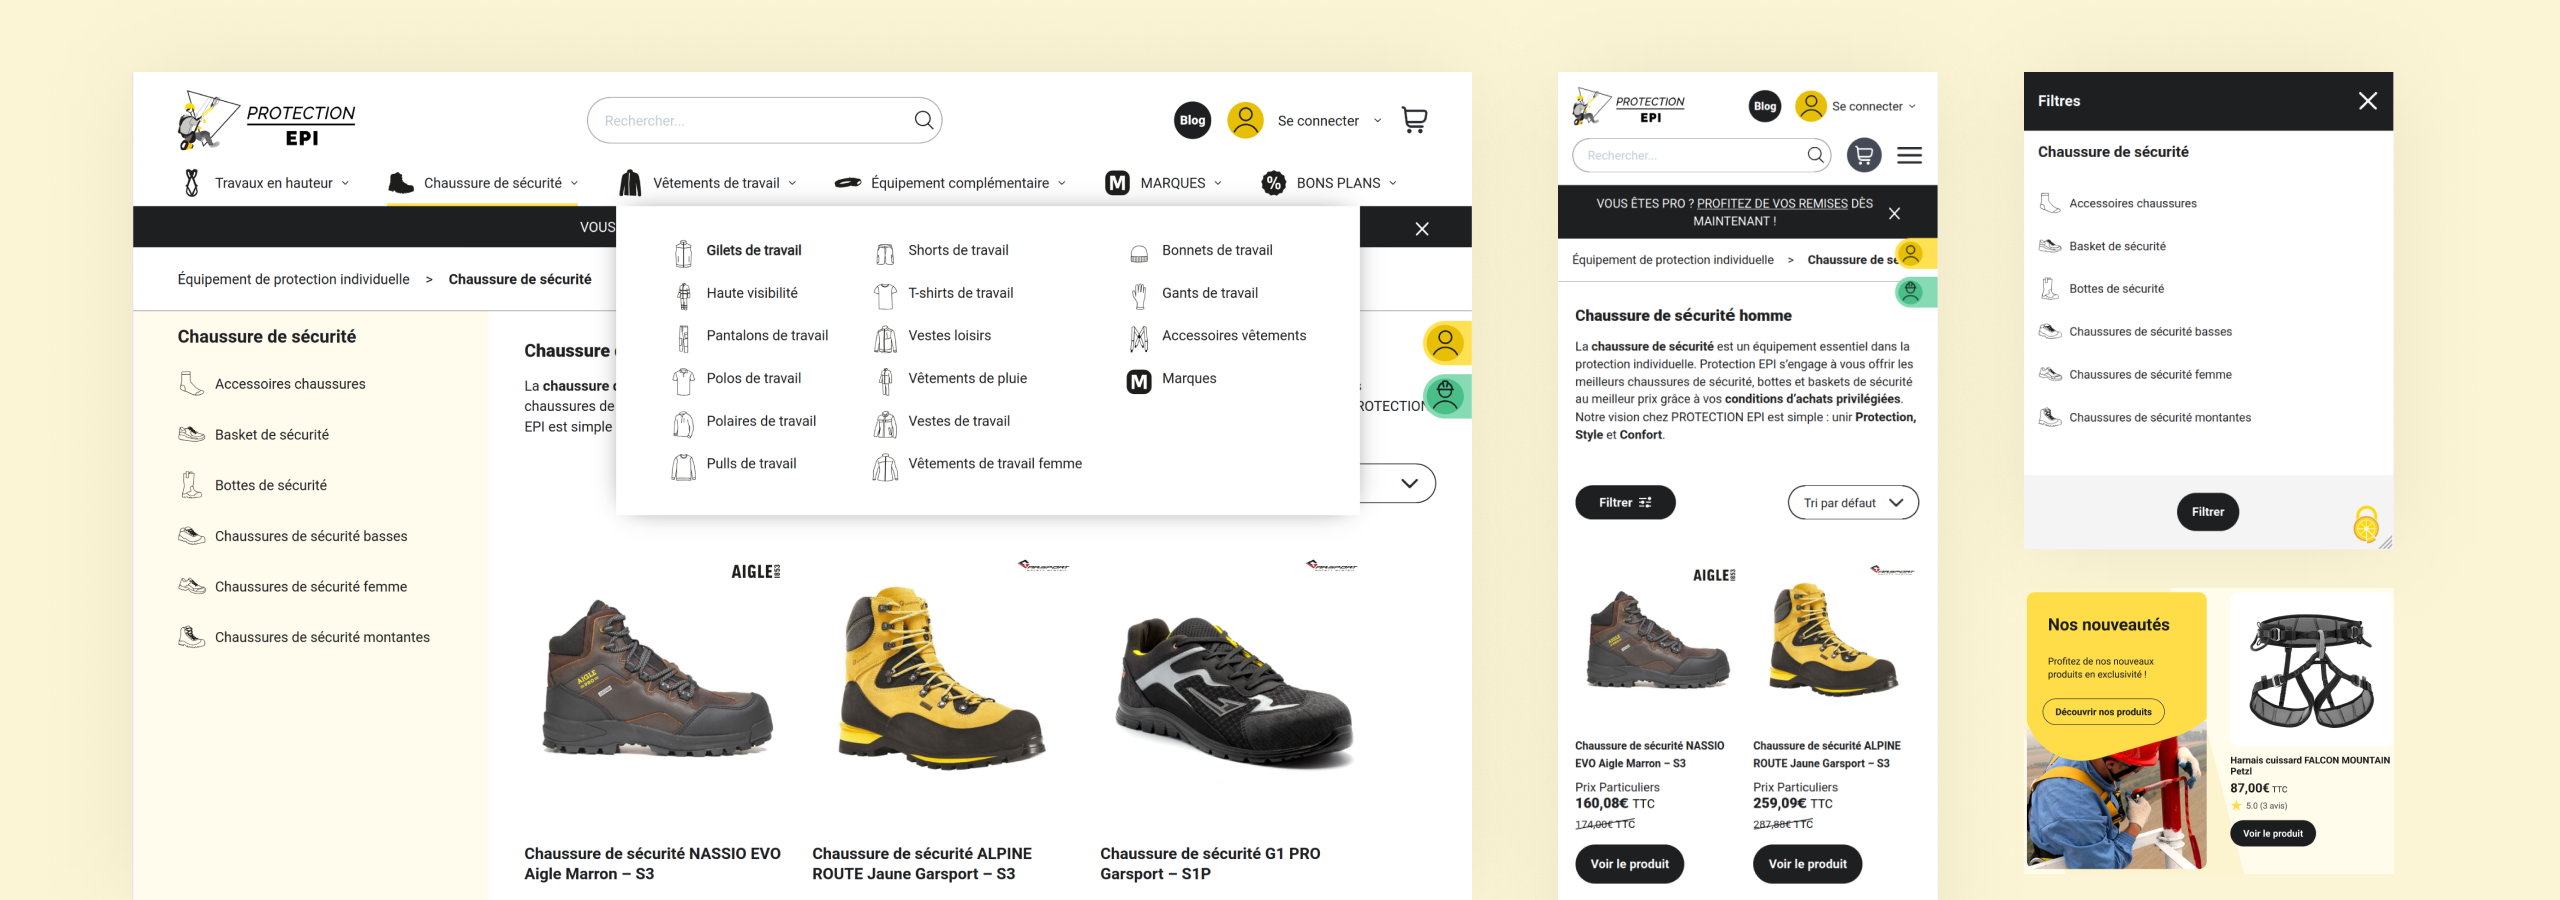Screen dimensions: 2560x900
Task: Expand the BONS PLANS menu
Action: pyautogui.click(x=1329, y=183)
